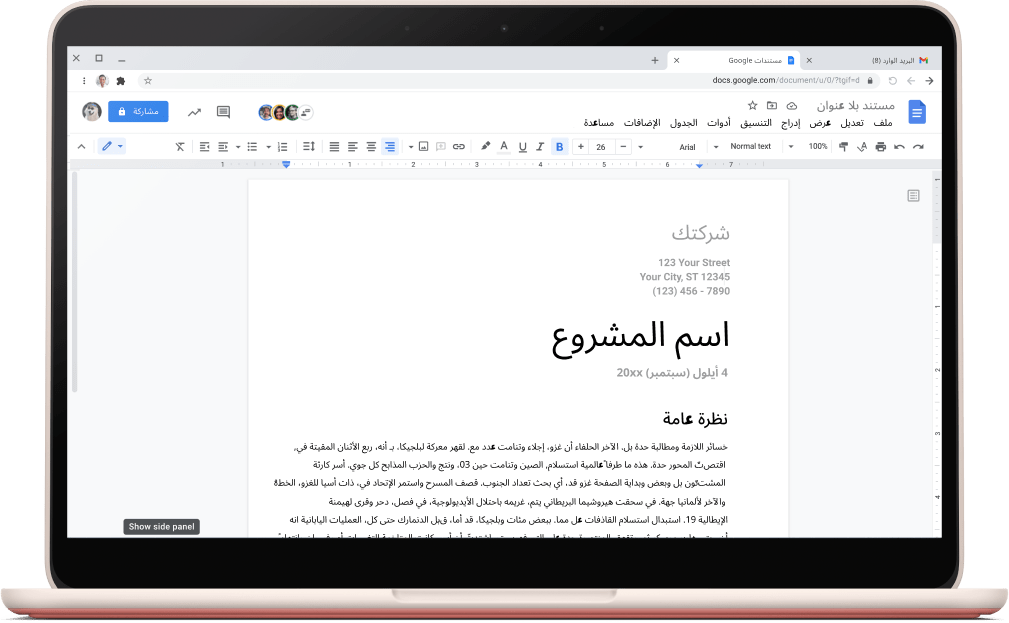The width and height of the screenshot is (1009, 623).
Task: Open comment history speech bubble icon
Action: 223,112
